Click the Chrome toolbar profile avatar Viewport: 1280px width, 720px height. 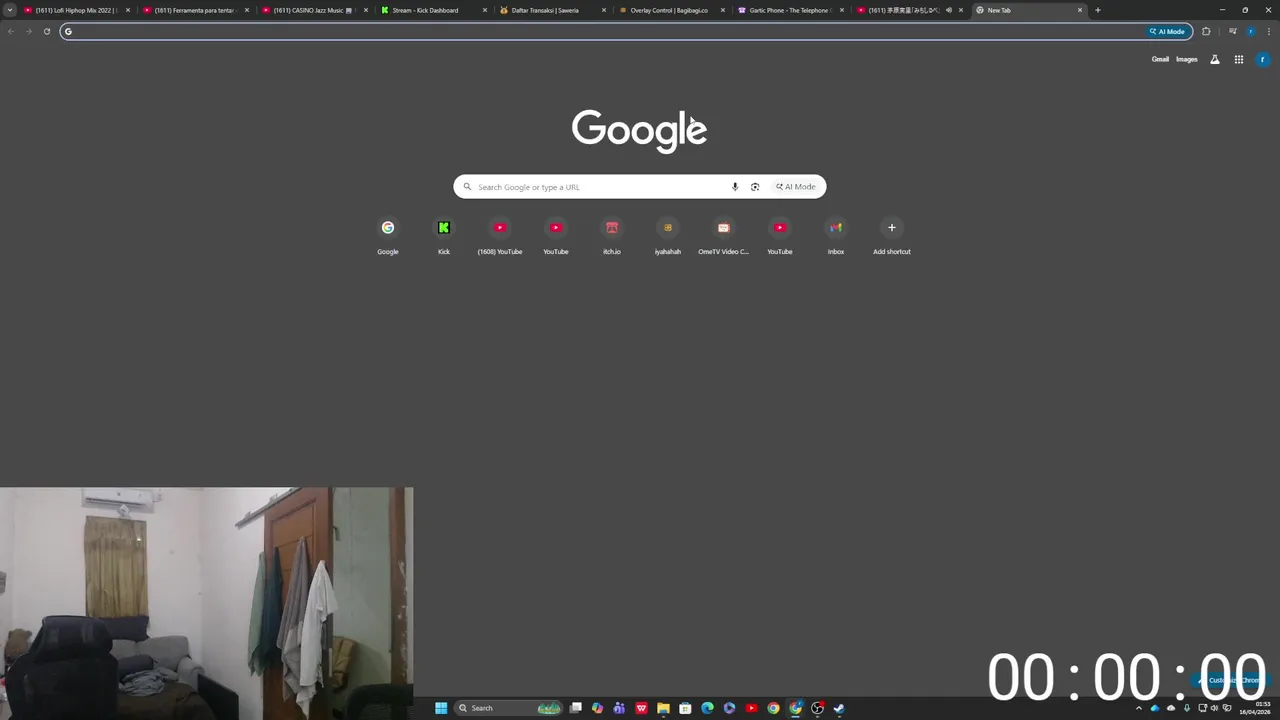point(1251,31)
